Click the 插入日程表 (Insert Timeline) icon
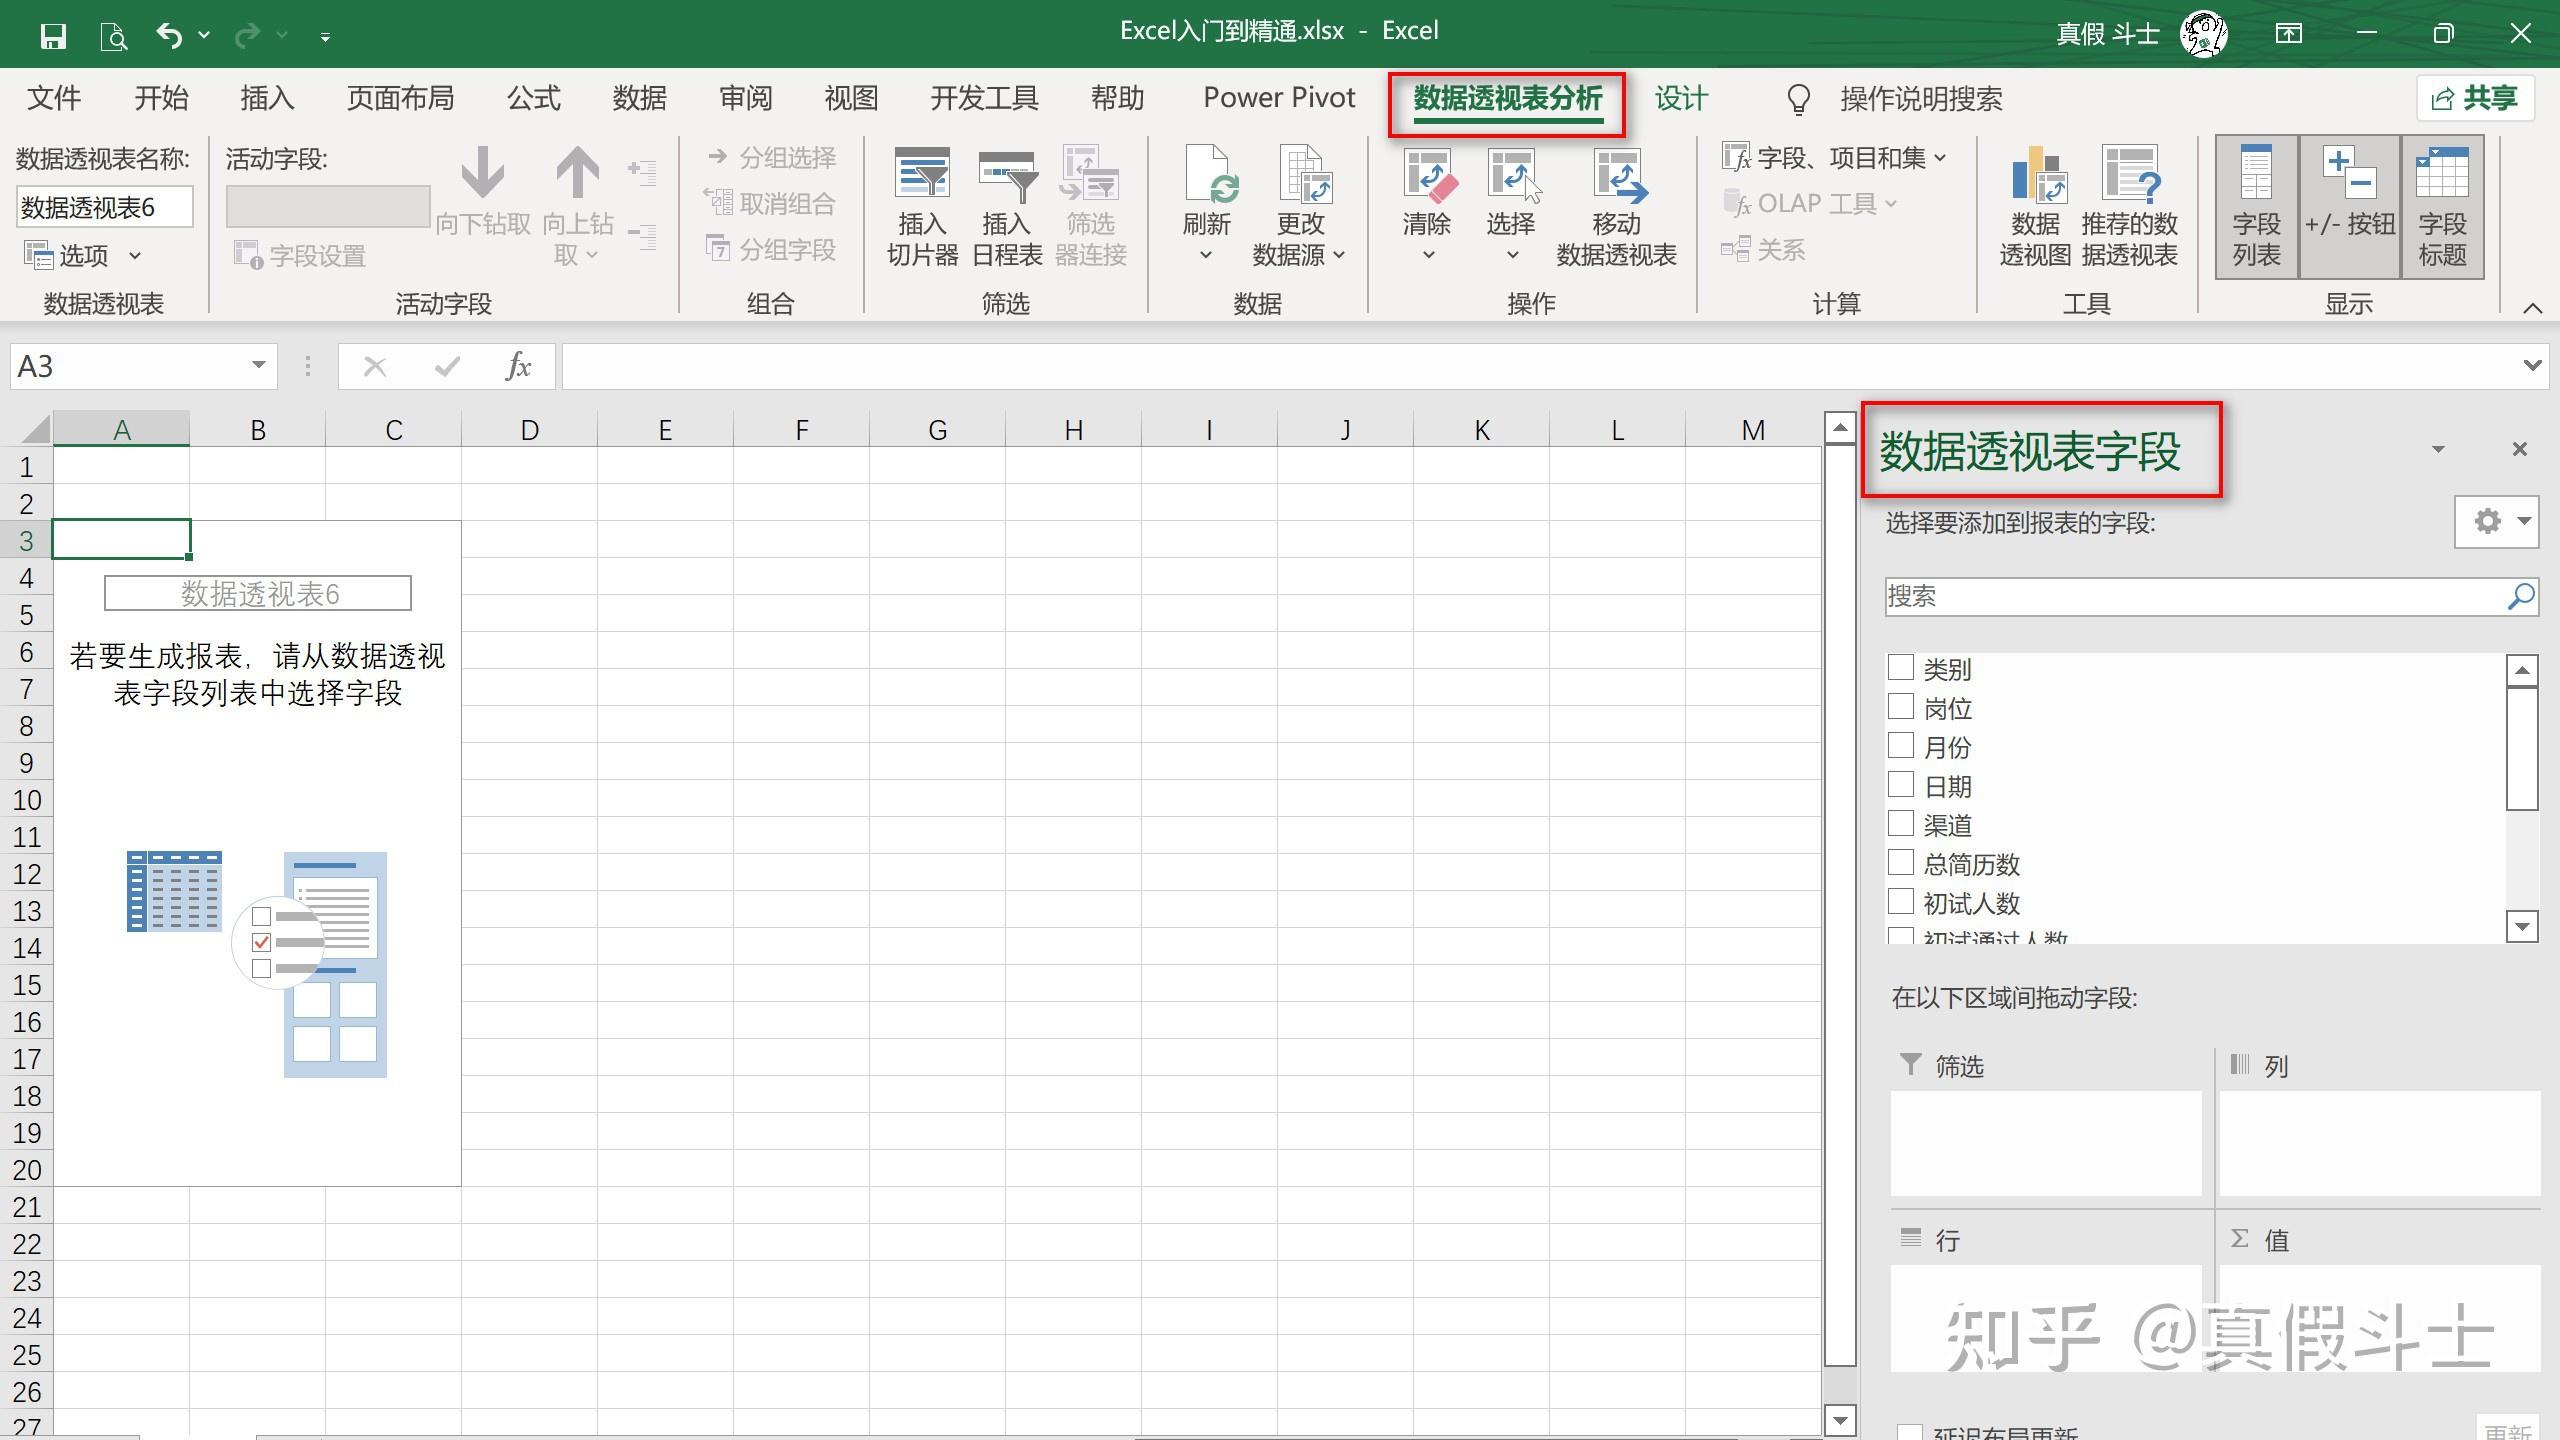 coord(1006,176)
